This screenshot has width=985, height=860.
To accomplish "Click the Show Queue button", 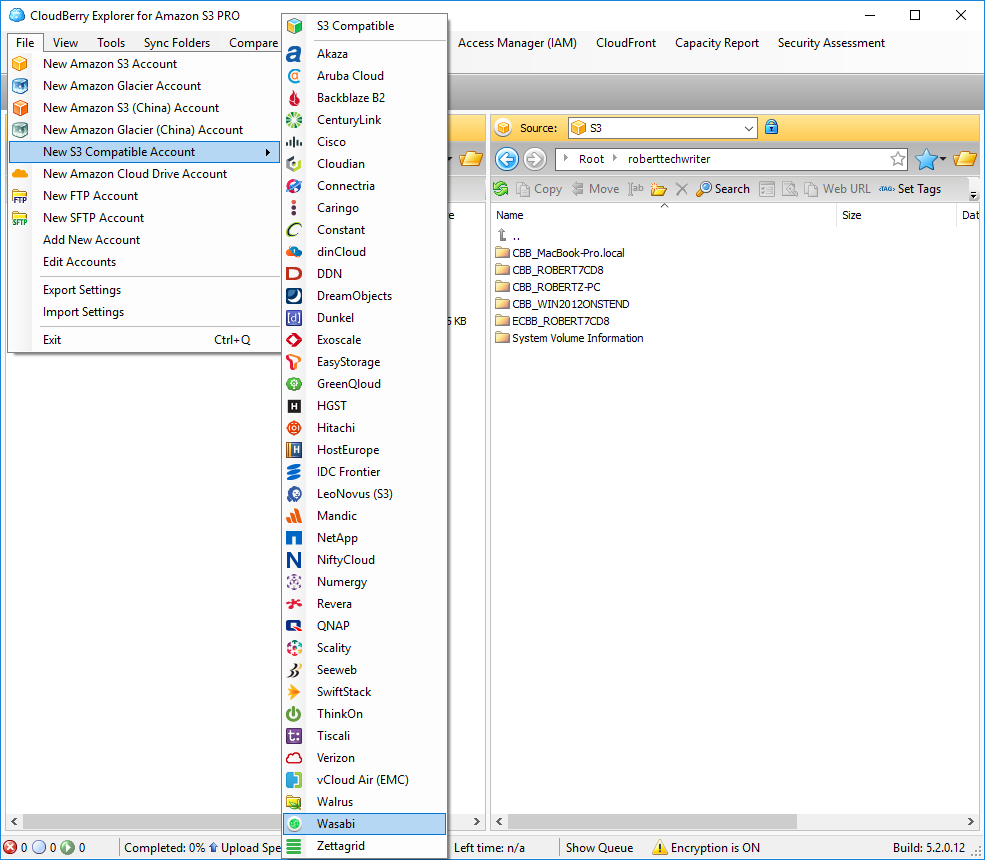I will pyautogui.click(x=599, y=847).
